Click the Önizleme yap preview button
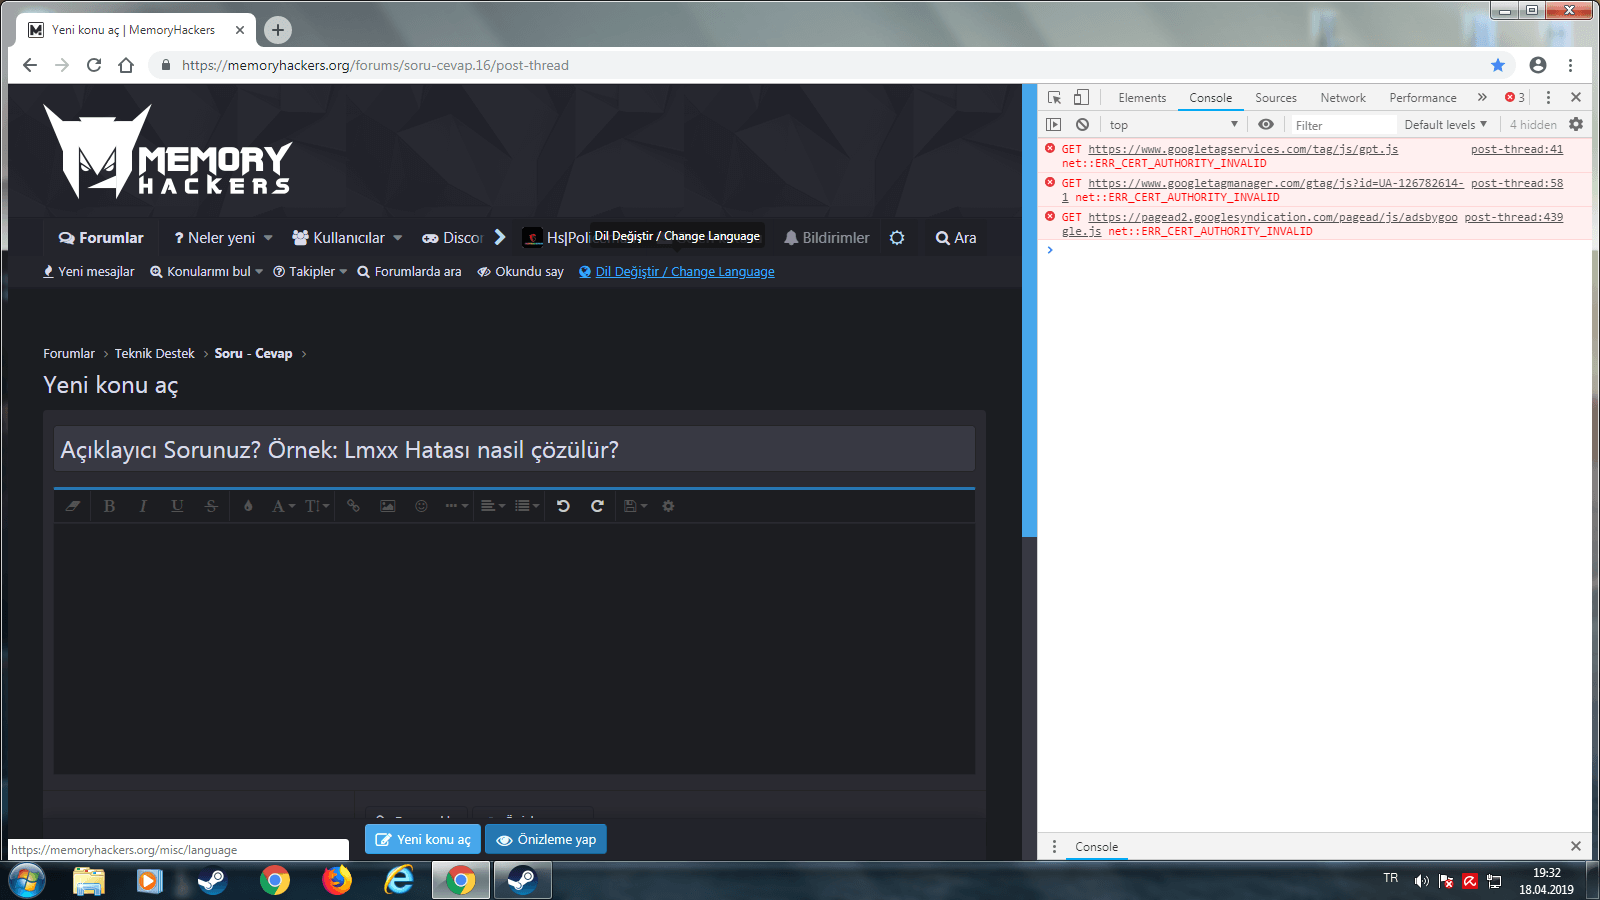The height and width of the screenshot is (900, 1600). 546,840
